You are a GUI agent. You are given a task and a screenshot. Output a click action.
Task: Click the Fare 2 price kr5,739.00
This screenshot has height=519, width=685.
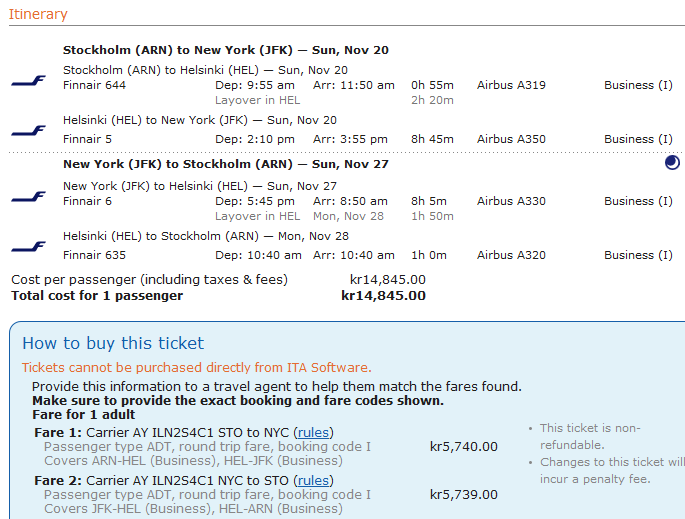pyautogui.click(x=463, y=495)
